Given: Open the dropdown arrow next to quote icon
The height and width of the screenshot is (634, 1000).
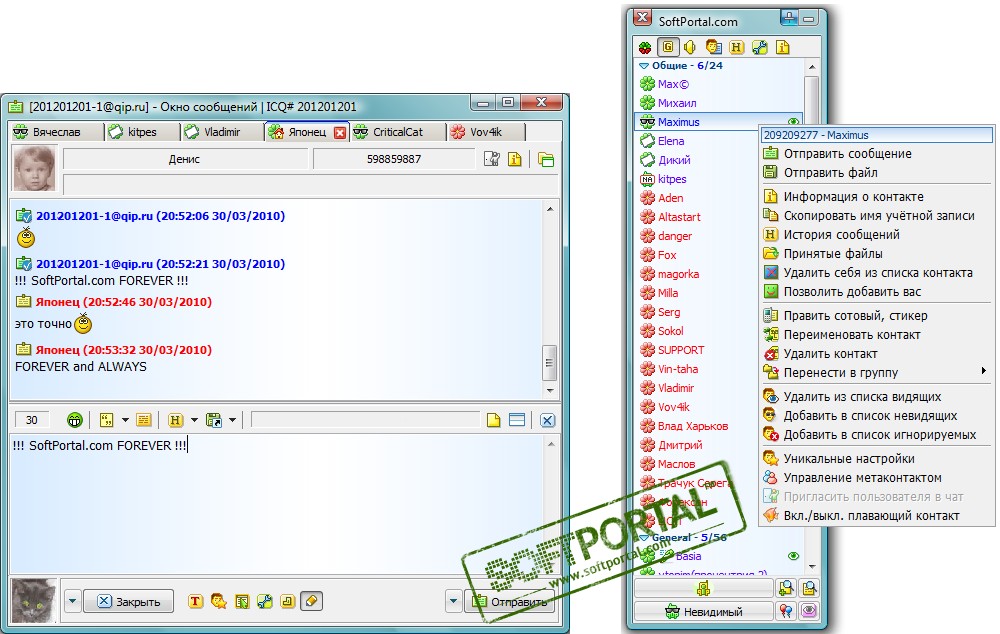Looking at the screenshot, I should pos(126,420).
